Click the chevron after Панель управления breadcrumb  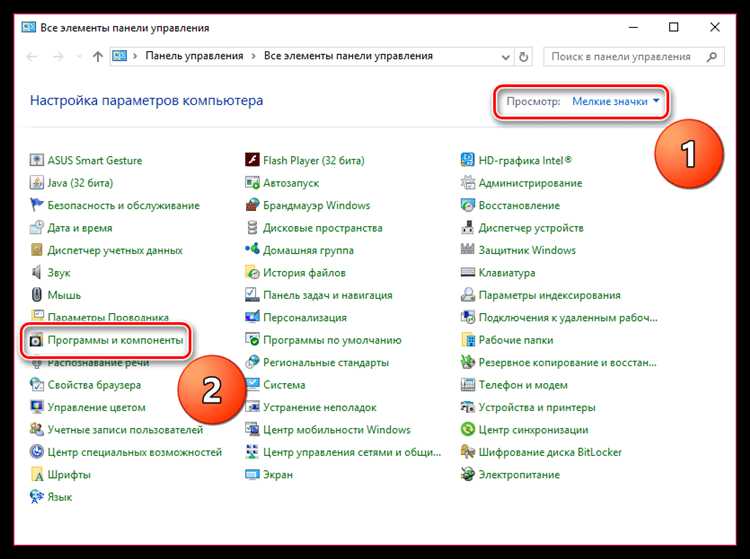click(x=254, y=56)
